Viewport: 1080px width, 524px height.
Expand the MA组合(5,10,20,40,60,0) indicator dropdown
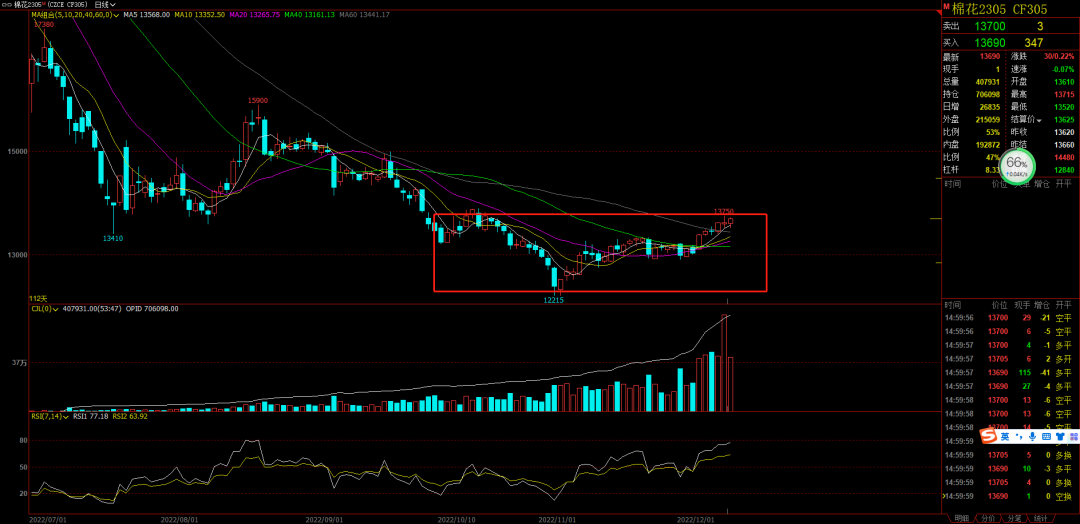[x=115, y=14]
